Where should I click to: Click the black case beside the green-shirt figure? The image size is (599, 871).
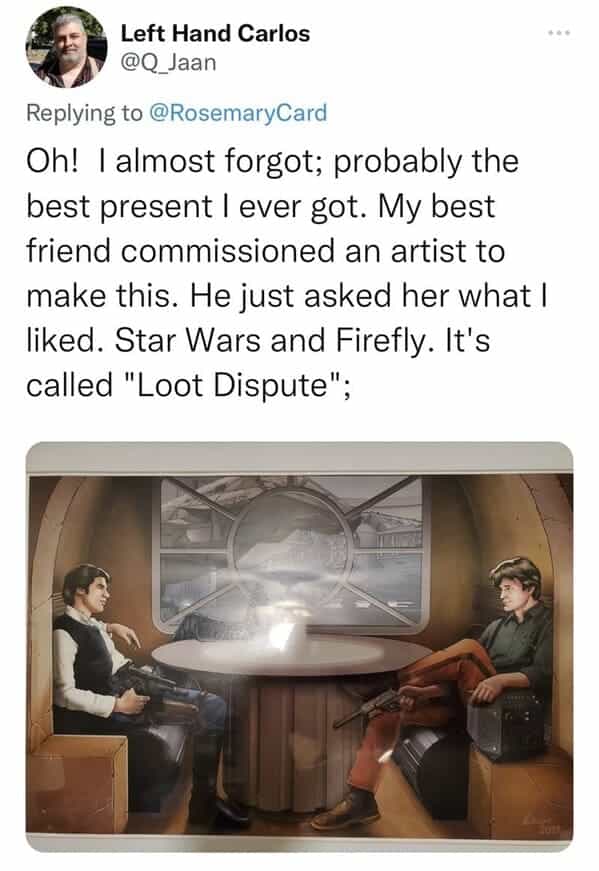pos(506,722)
